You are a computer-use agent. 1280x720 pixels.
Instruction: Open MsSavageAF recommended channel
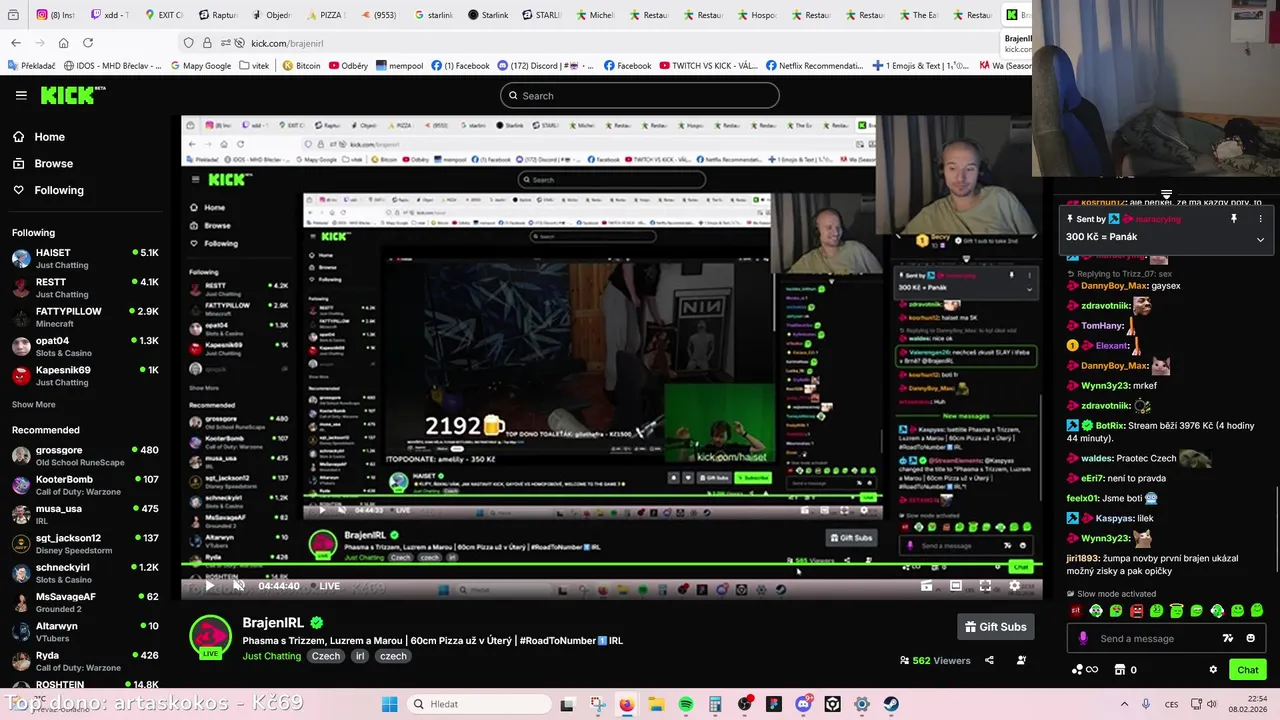(85, 602)
